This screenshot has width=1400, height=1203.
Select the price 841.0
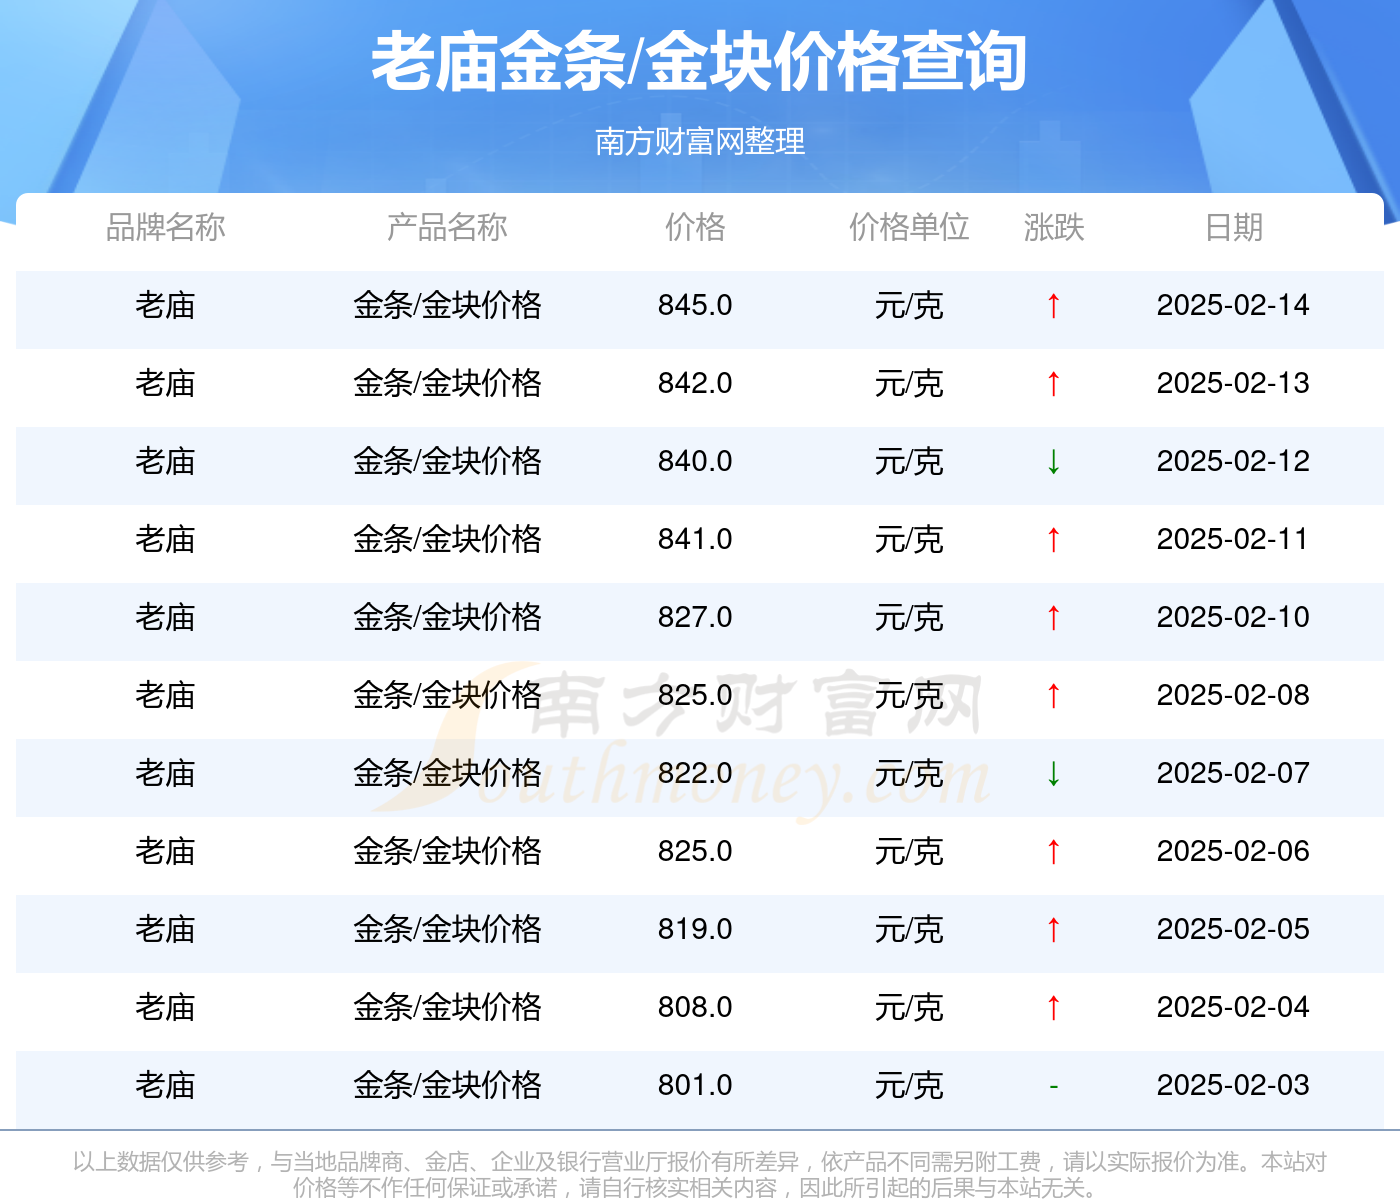tap(695, 539)
